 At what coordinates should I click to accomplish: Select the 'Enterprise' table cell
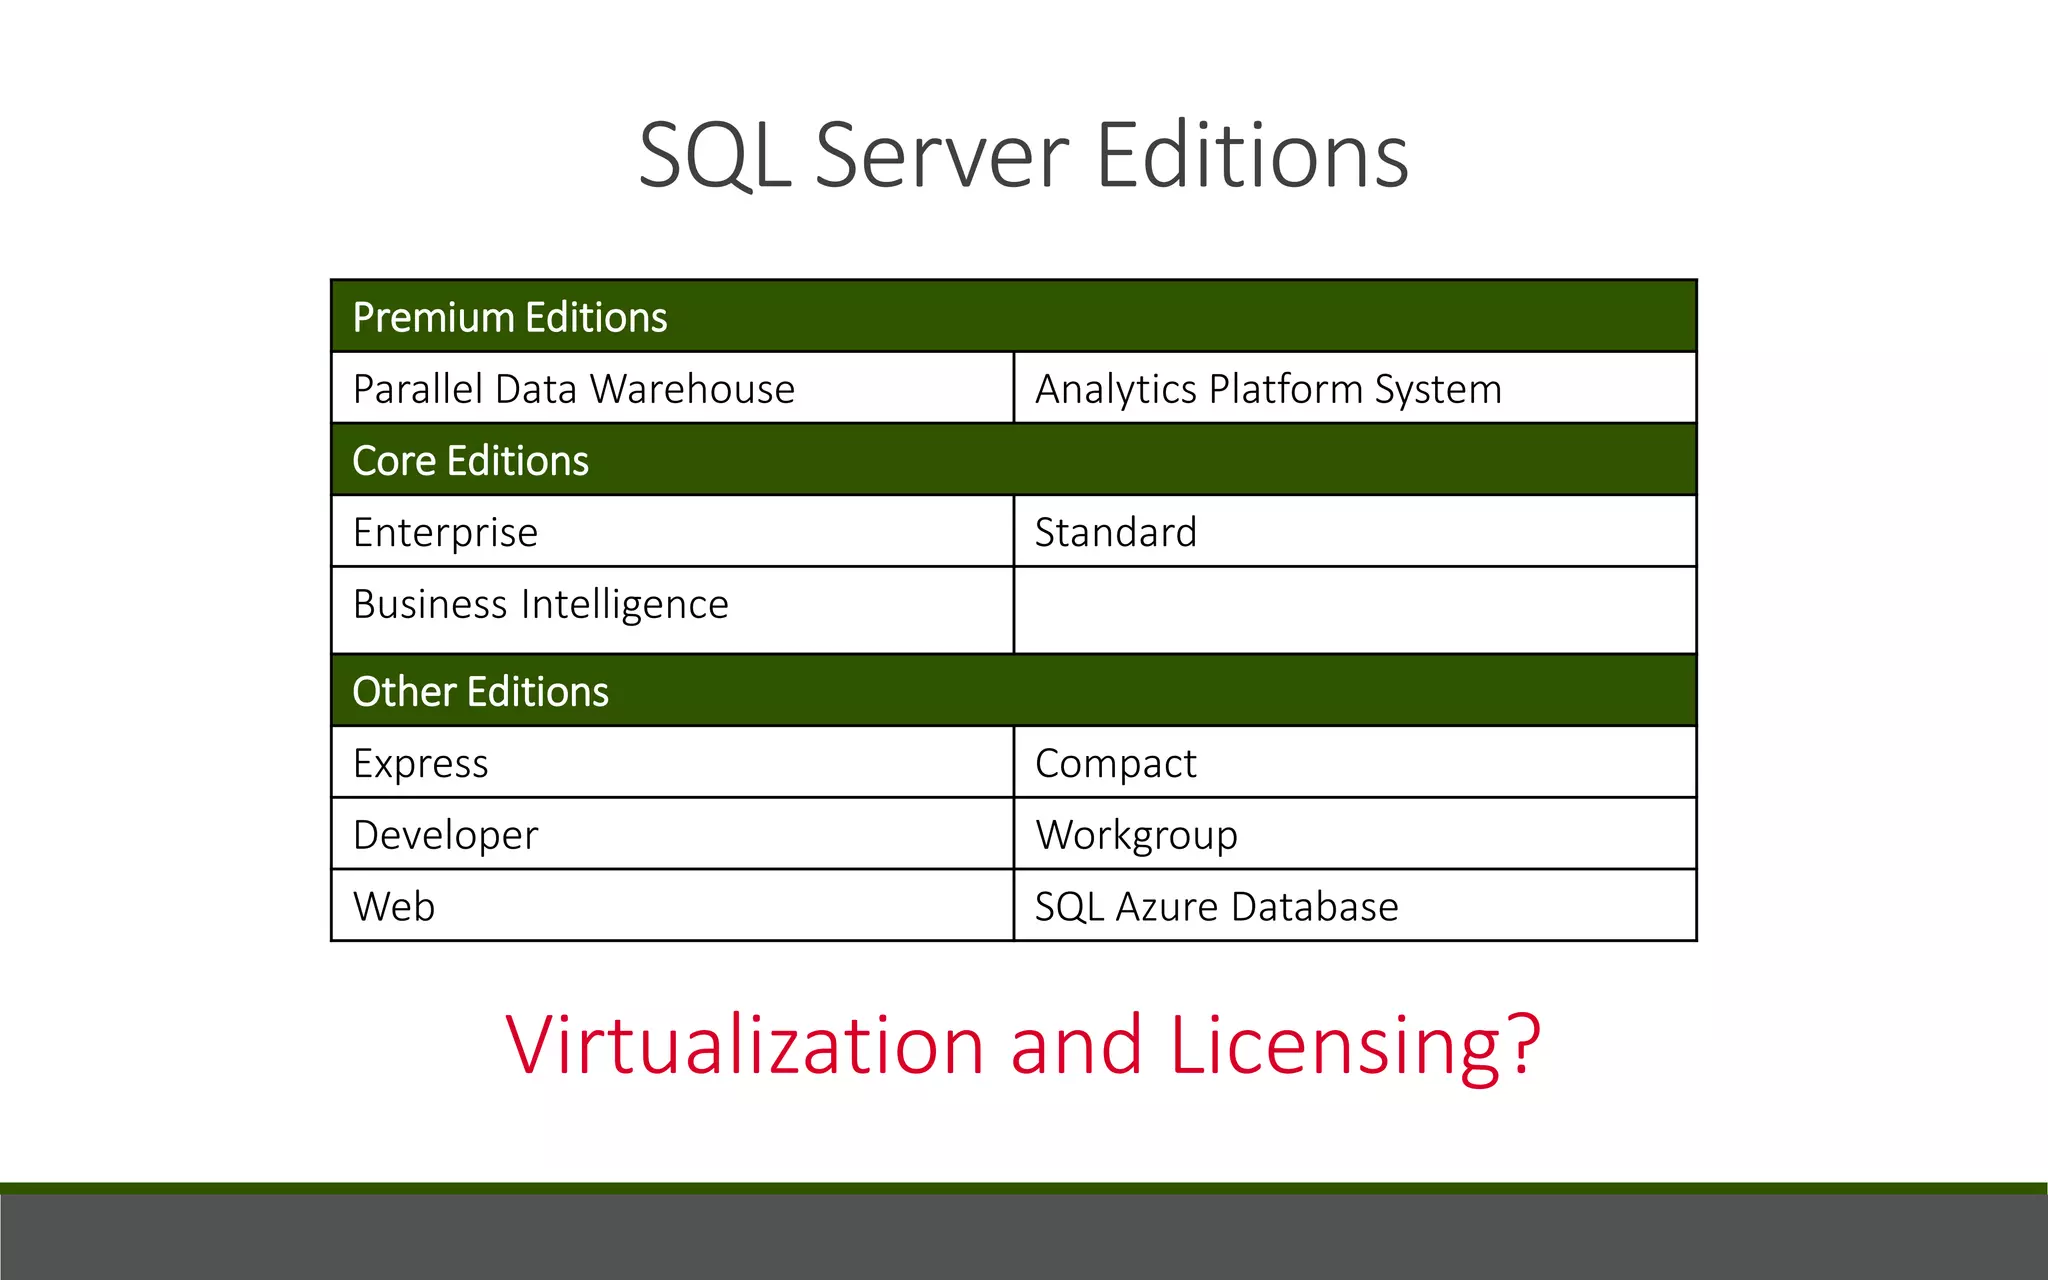point(672,531)
